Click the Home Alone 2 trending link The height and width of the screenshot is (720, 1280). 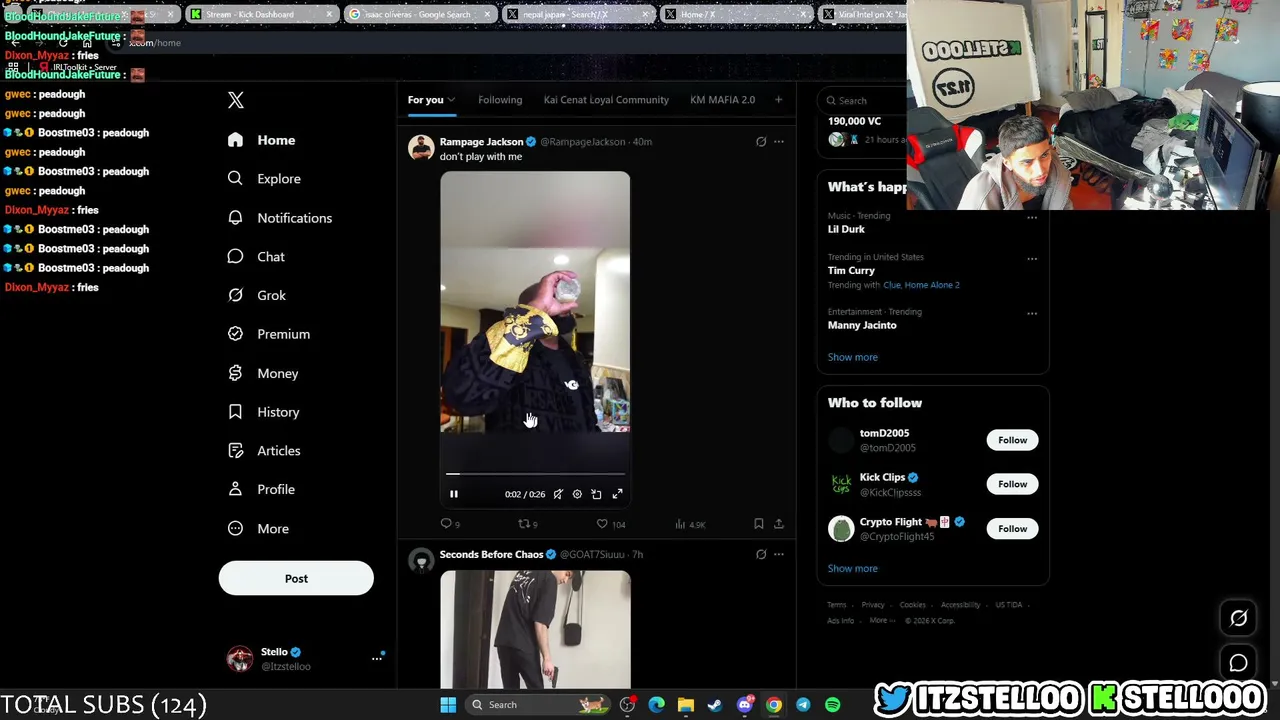point(932,285)
